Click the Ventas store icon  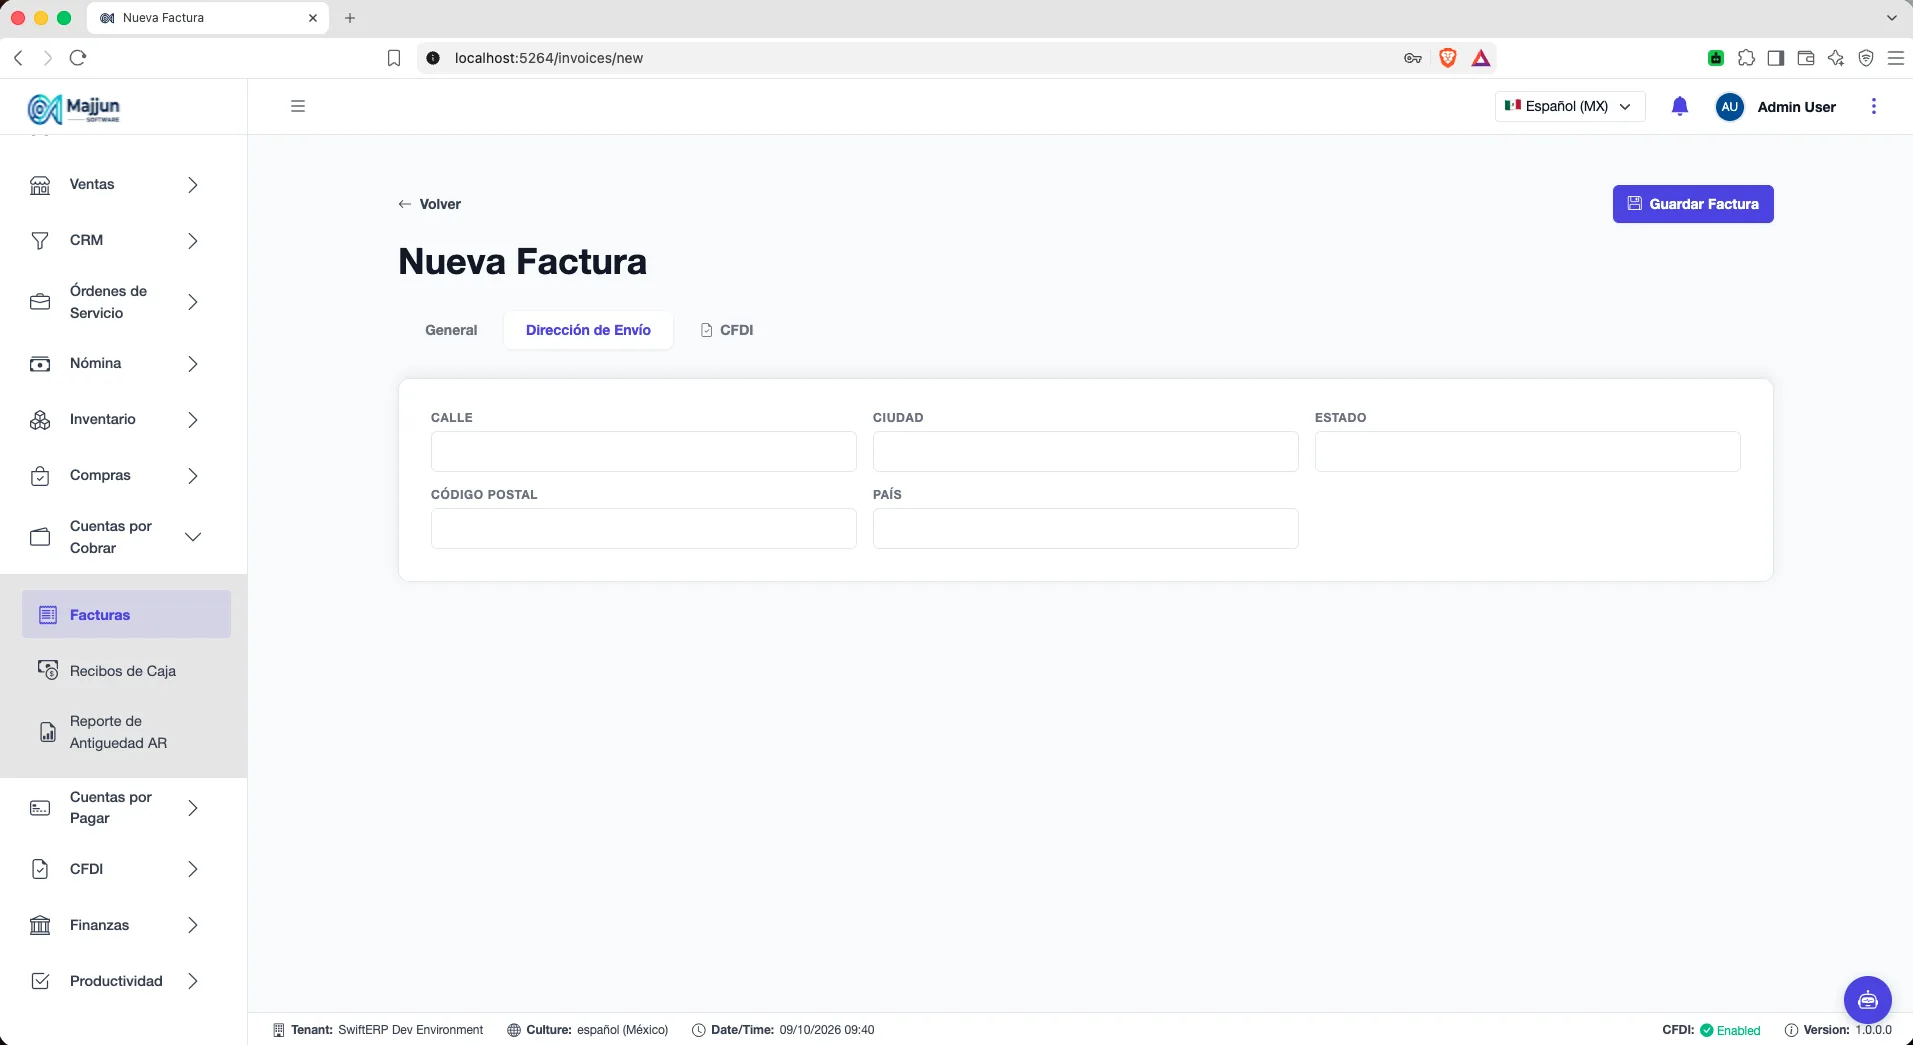(40, 185)
